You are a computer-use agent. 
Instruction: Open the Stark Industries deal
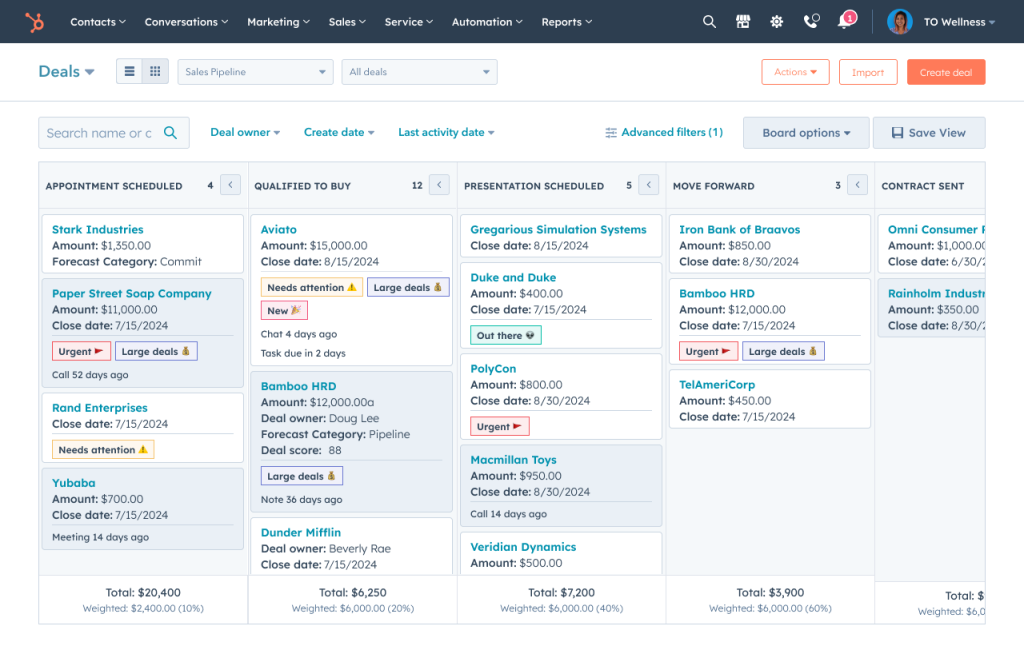96,229
